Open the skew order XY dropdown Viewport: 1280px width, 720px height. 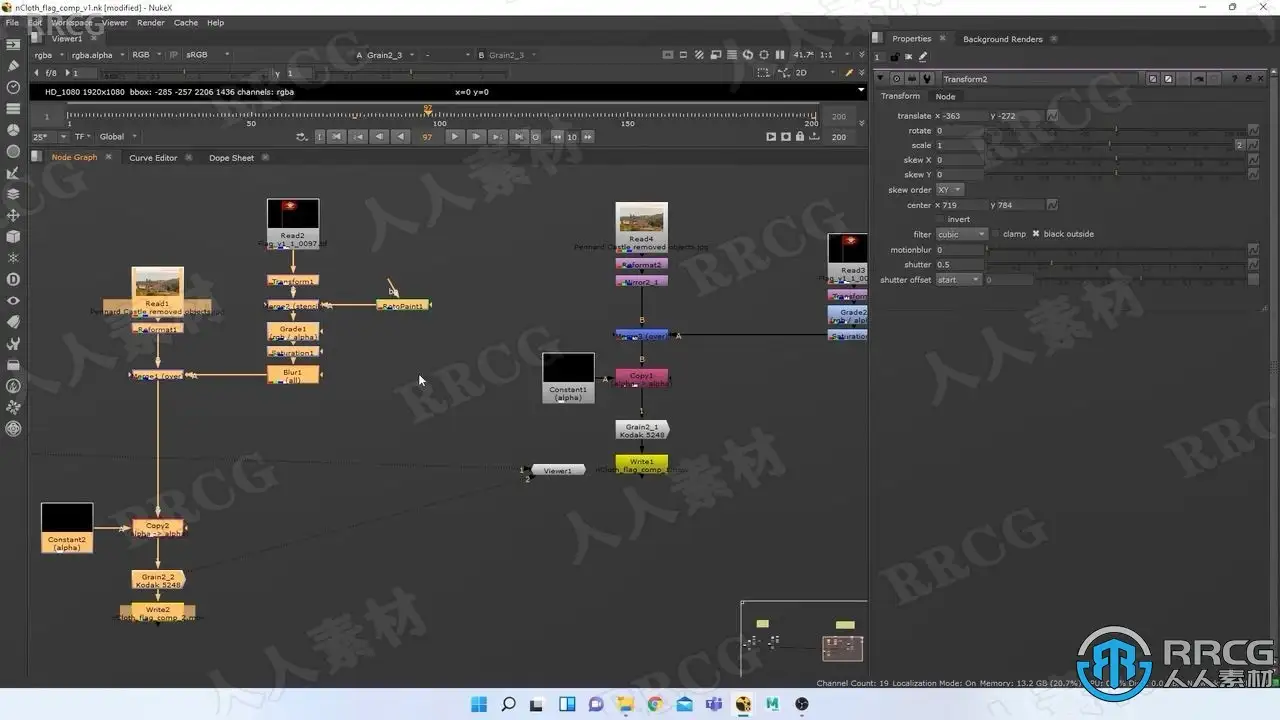[x=949, y=190]
